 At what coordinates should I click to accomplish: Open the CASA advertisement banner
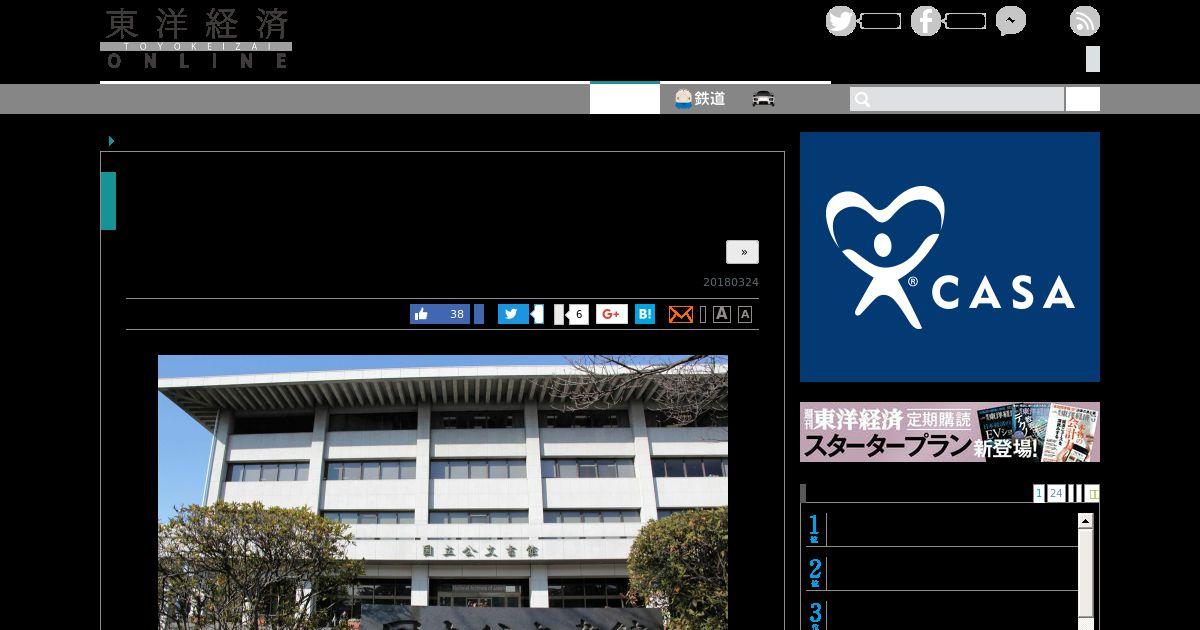[x=950, y=257]
